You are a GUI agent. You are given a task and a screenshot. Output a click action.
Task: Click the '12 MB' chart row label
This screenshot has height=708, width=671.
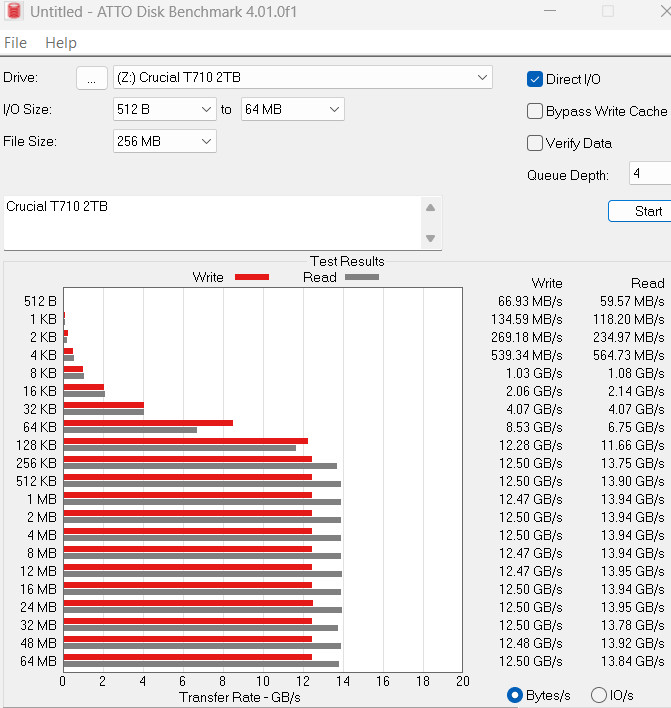click(x=38, y=571)
